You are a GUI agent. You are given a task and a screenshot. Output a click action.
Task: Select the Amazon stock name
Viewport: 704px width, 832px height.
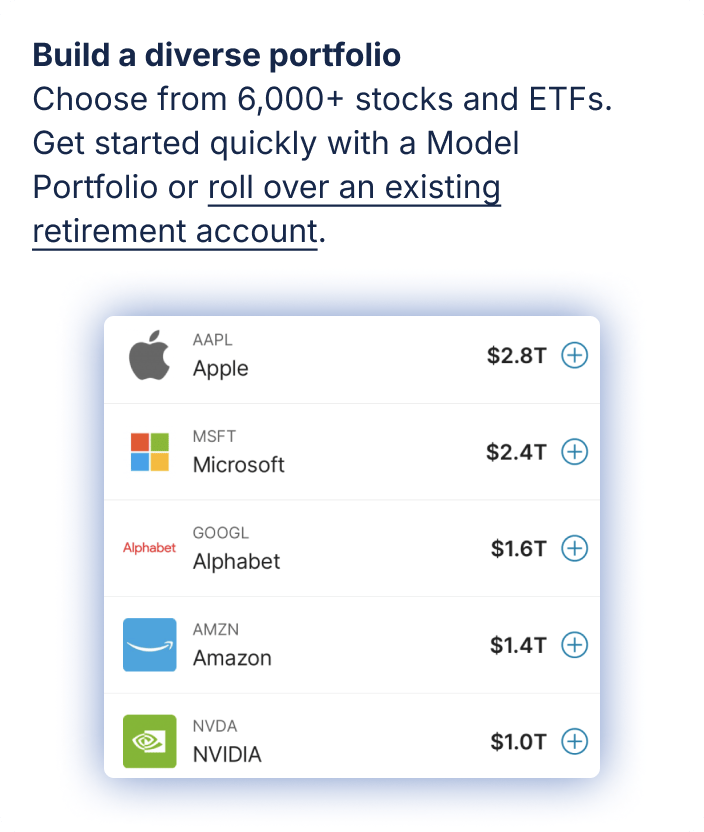tap(232, 657)
